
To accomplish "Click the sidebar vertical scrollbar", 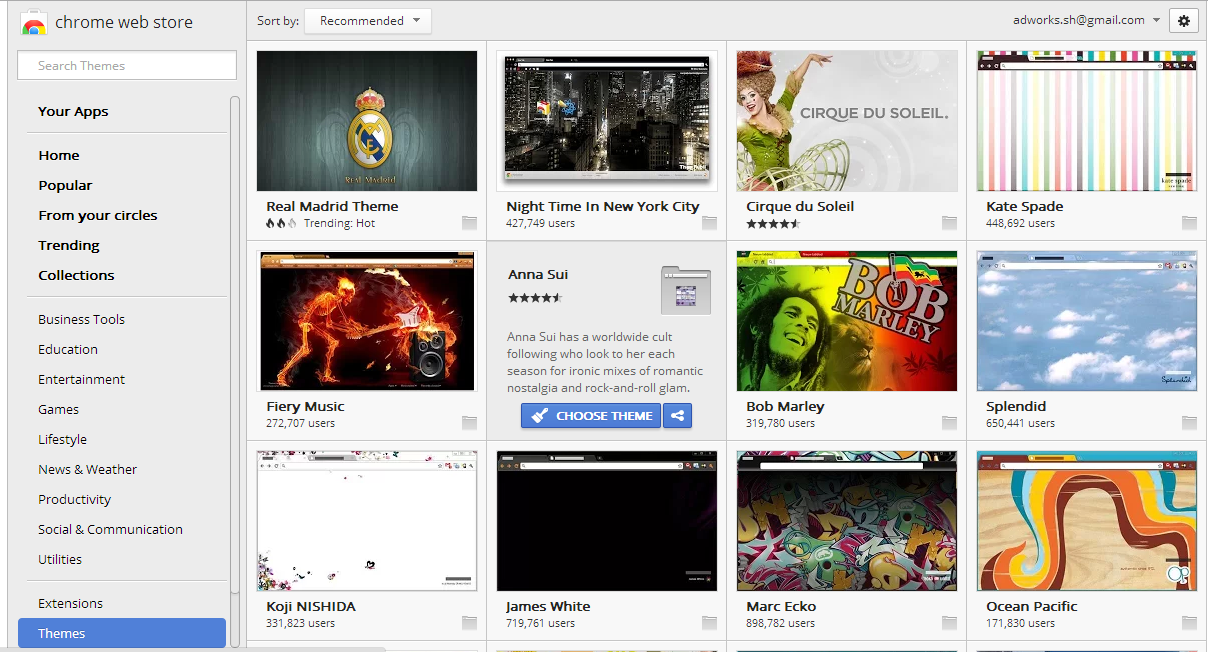I will click(x=235, y=345).
